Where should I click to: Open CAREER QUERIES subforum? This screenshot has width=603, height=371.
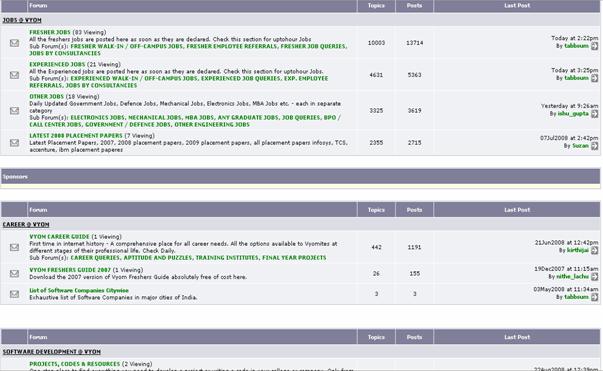coord(95,258)
